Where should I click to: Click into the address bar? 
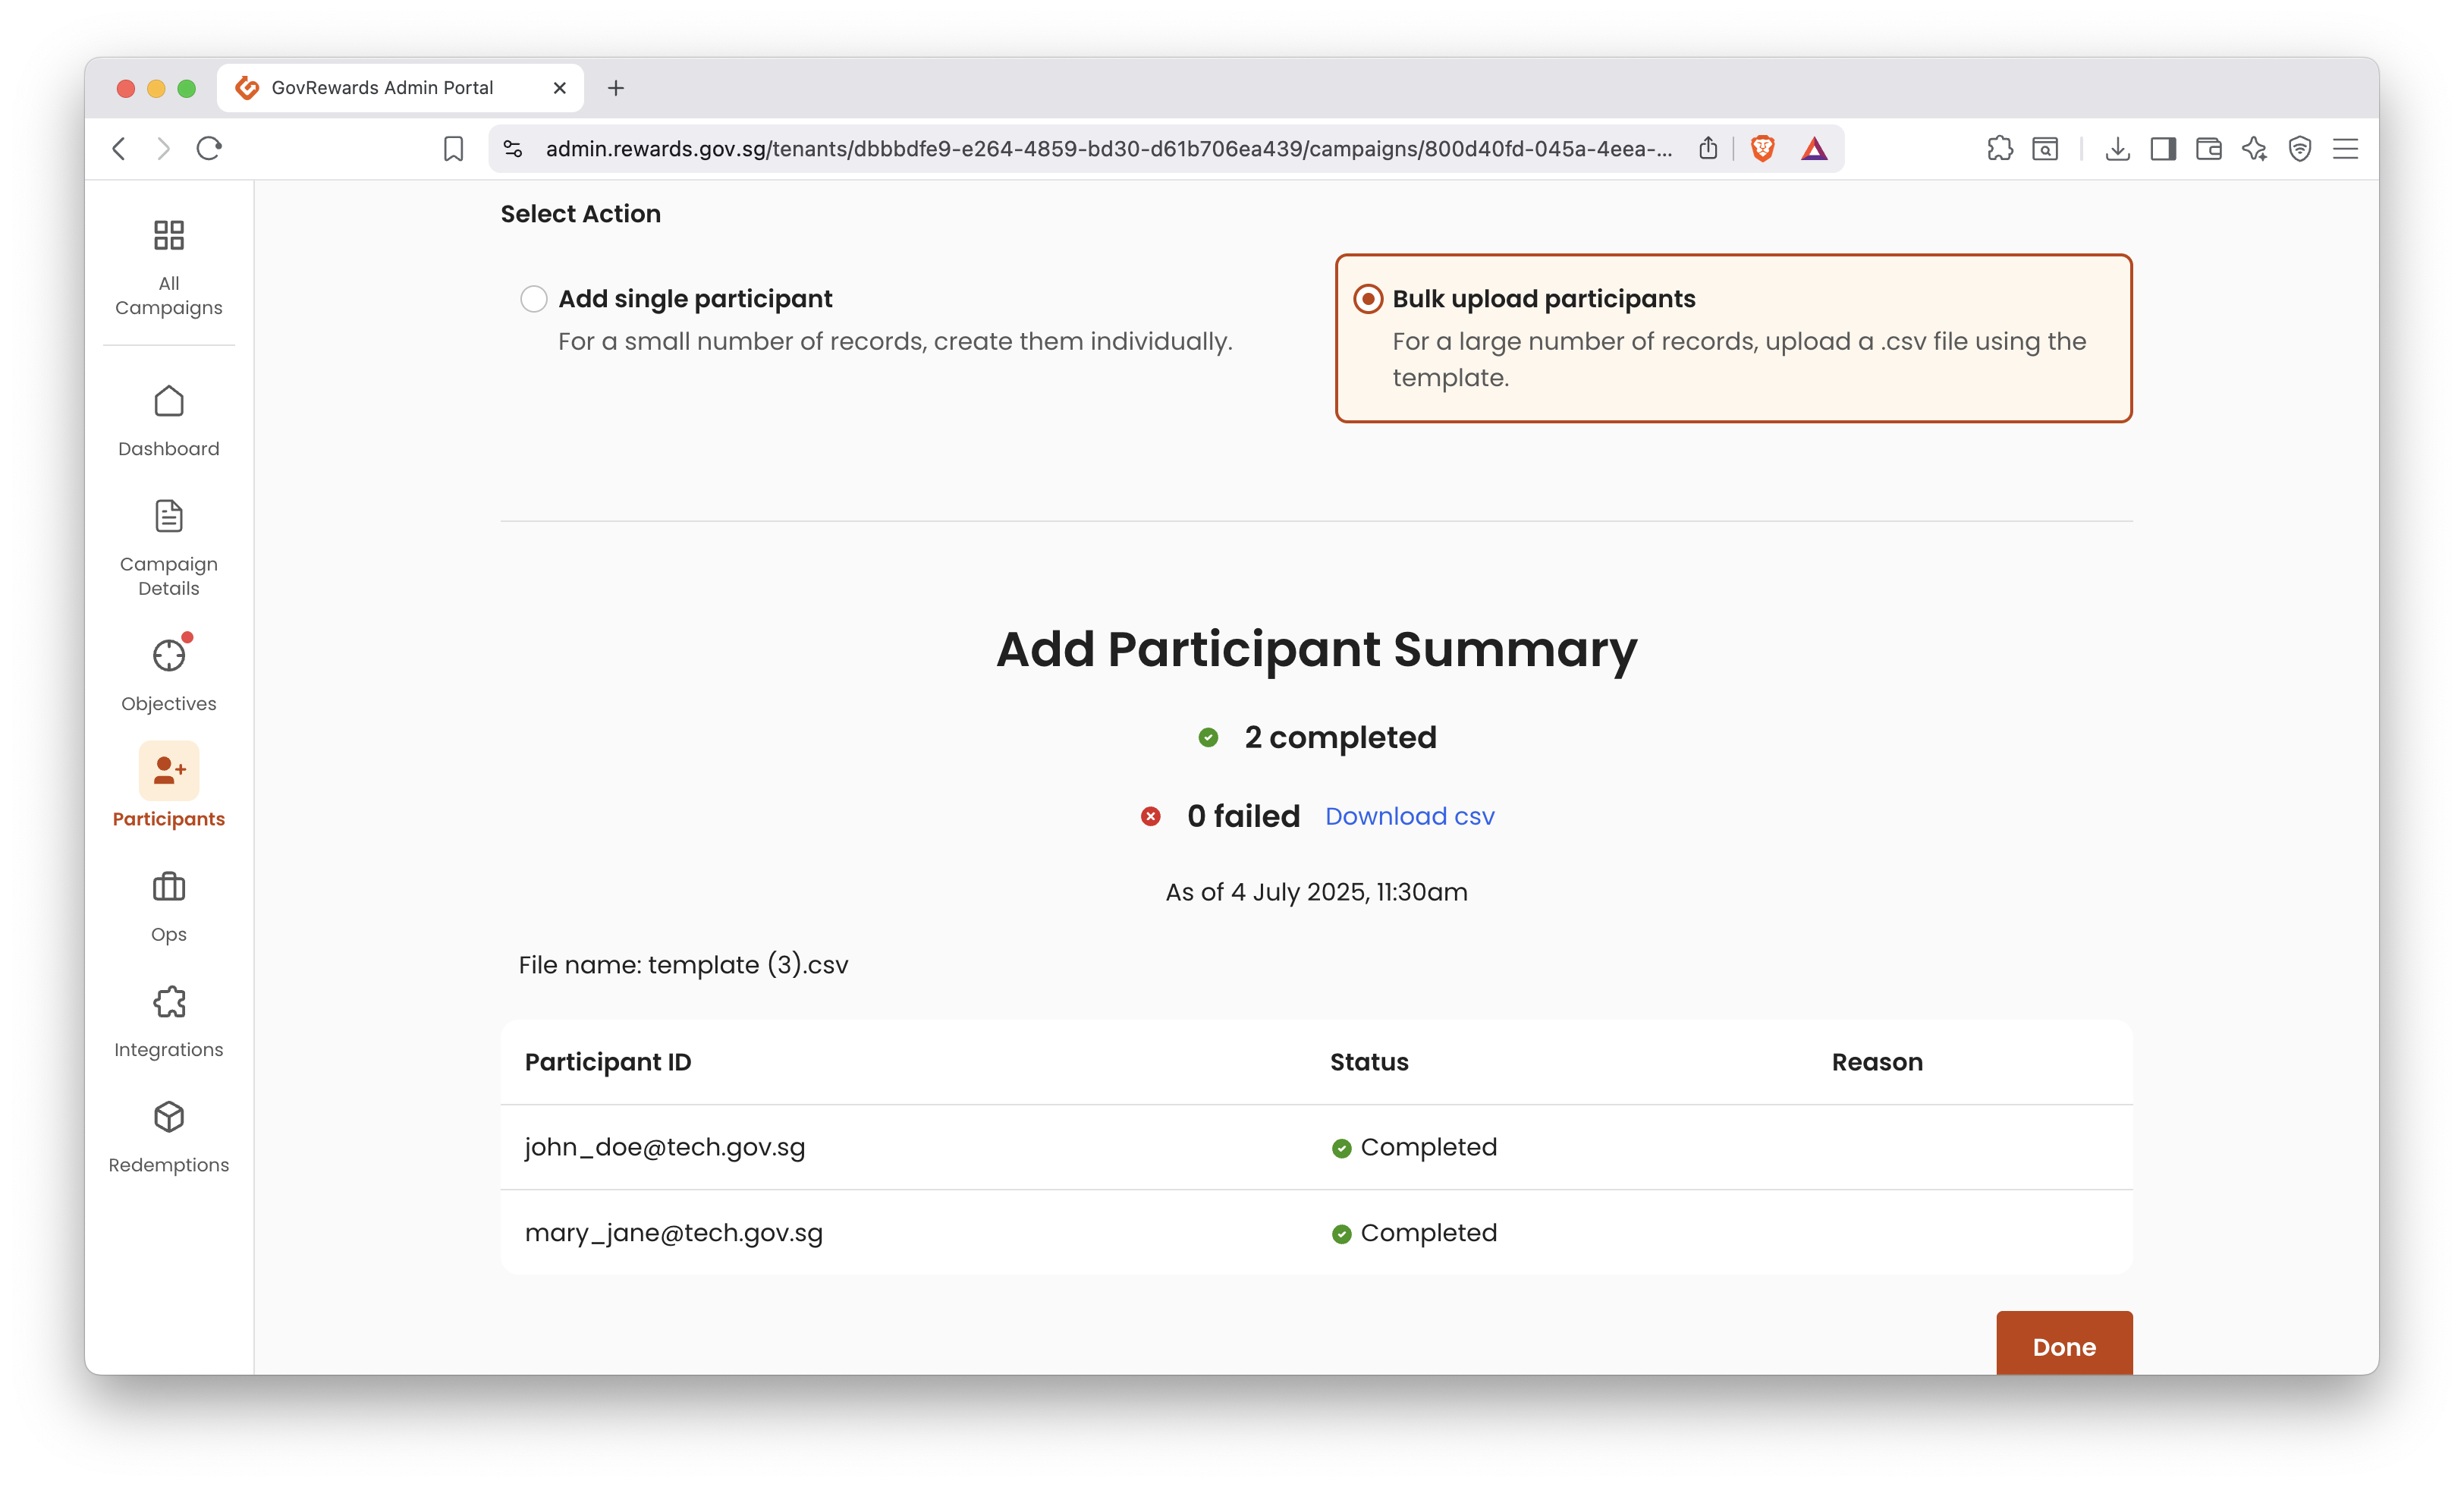pyautogui.click(x=1100, y=148)
